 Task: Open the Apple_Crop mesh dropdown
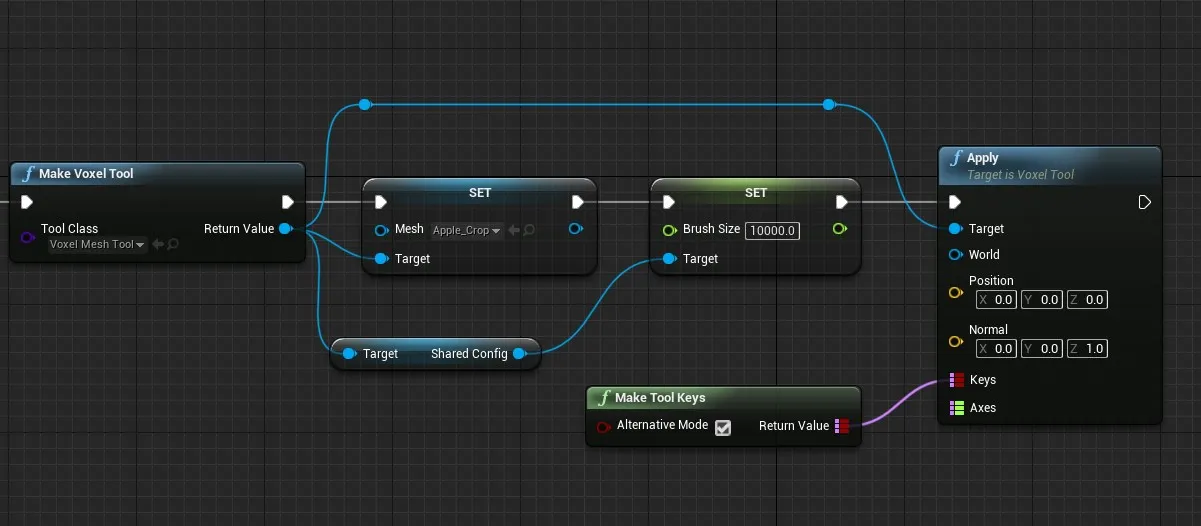[x=466, y=231]
